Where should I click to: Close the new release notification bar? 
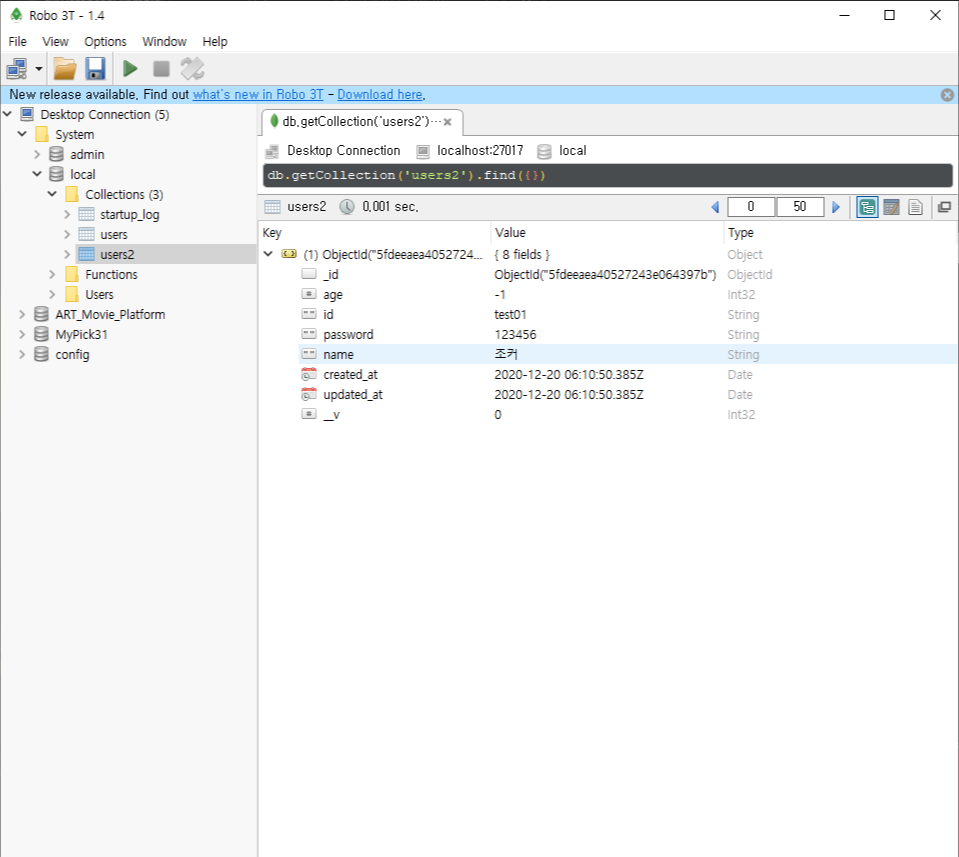tap(947, 95)
